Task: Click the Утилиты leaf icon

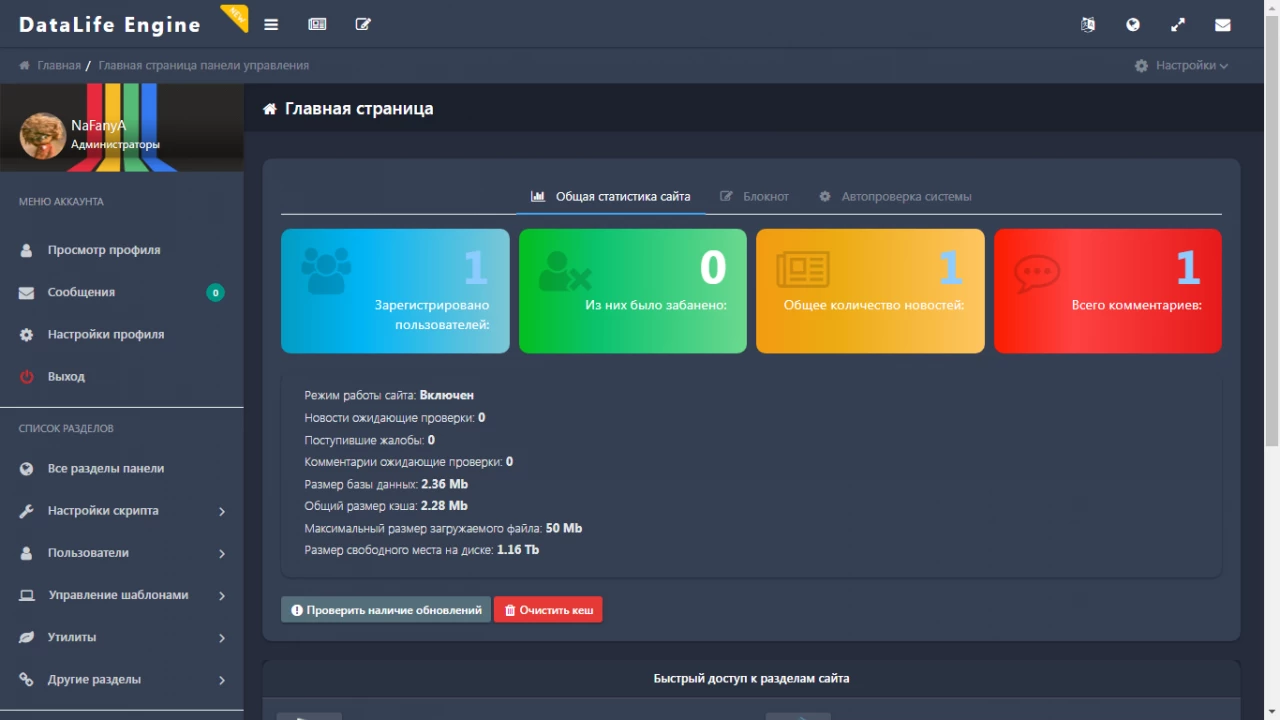Action: click(x=27, y=637)
